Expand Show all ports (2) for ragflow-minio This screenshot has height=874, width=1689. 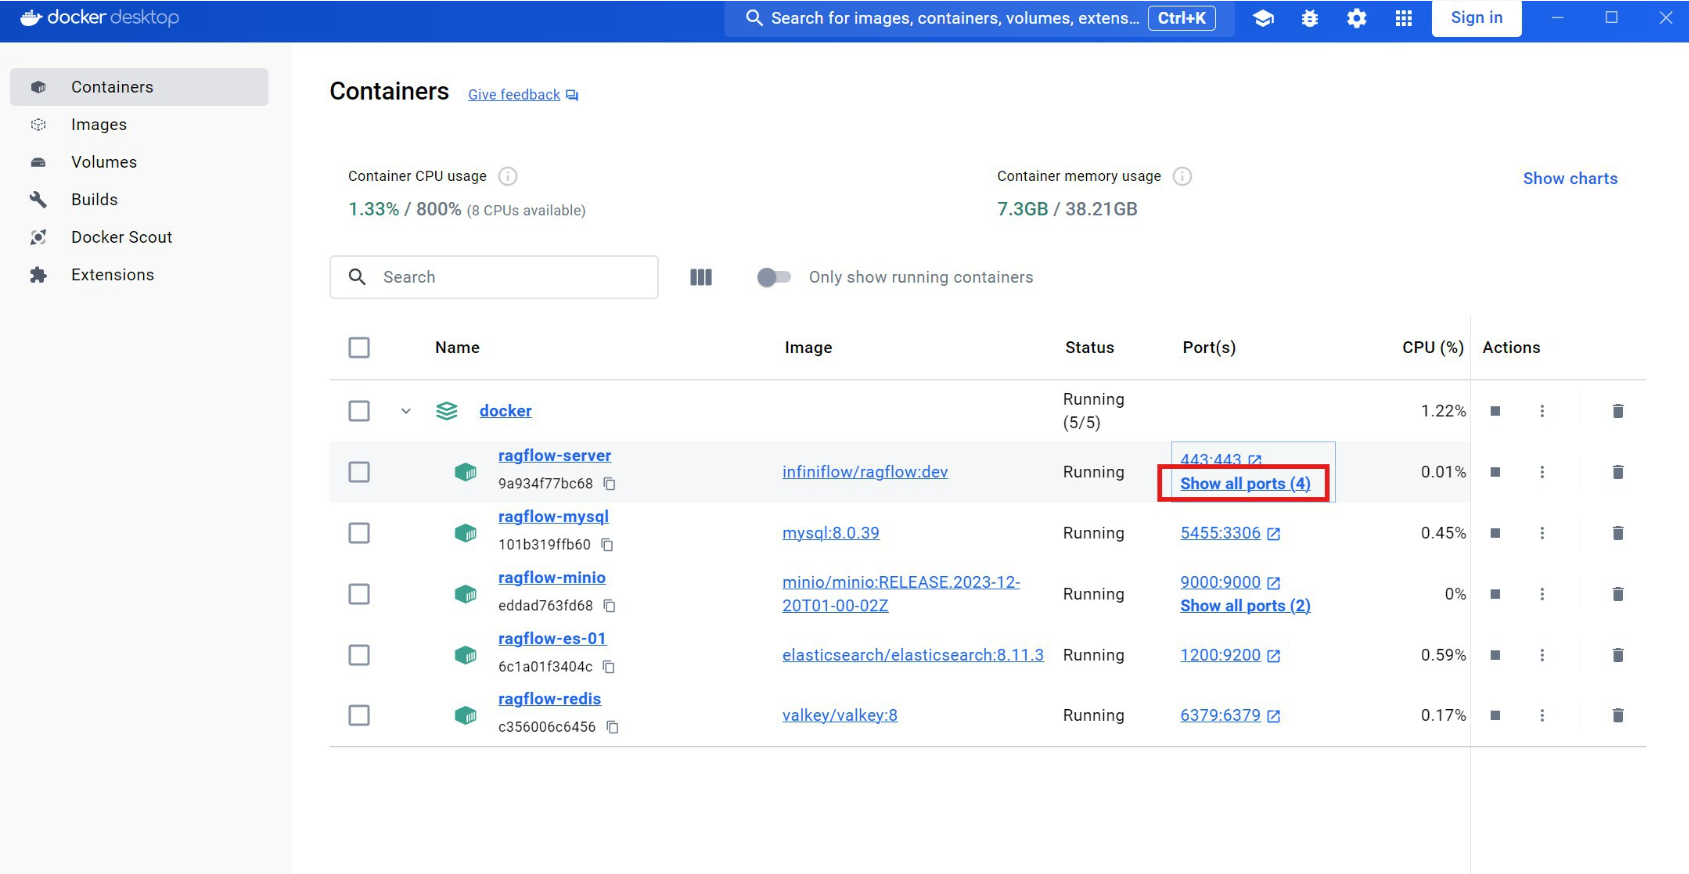tap(1245, 606)
